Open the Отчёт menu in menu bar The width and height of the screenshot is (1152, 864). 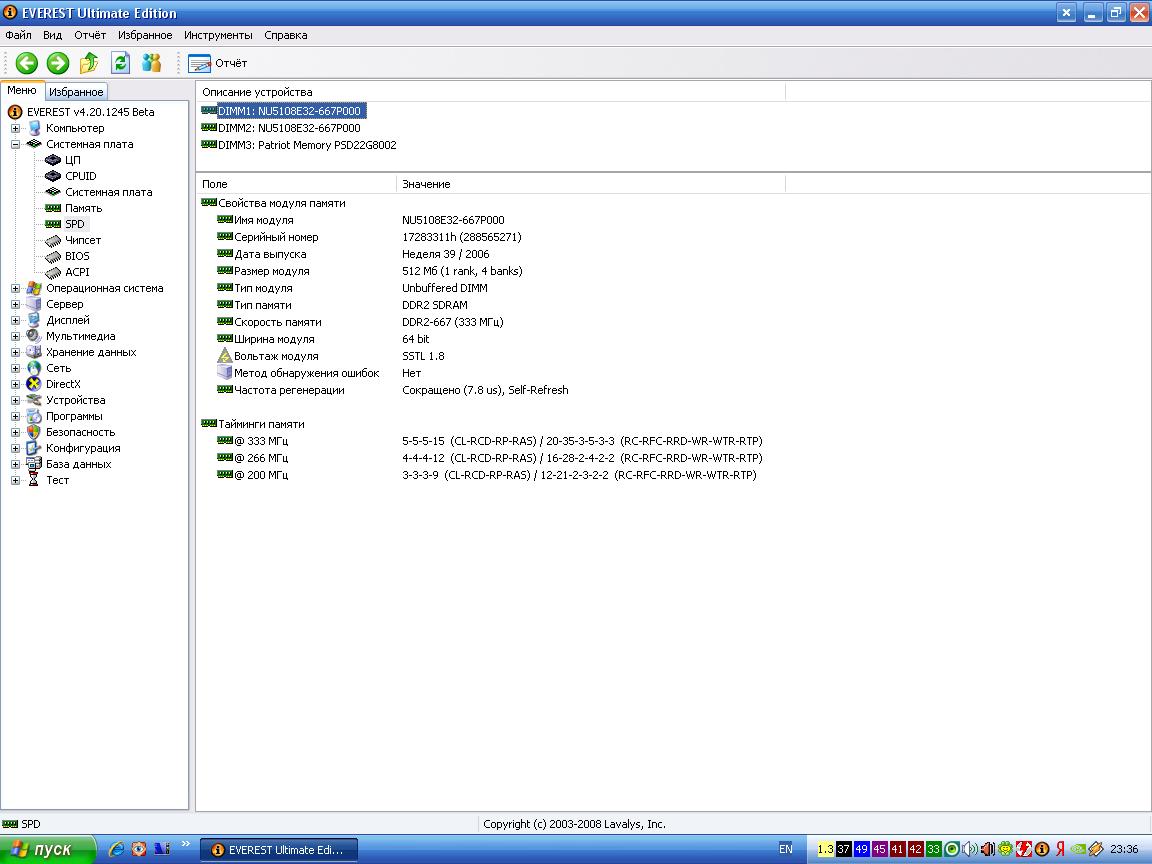click(x=90, y=35)
